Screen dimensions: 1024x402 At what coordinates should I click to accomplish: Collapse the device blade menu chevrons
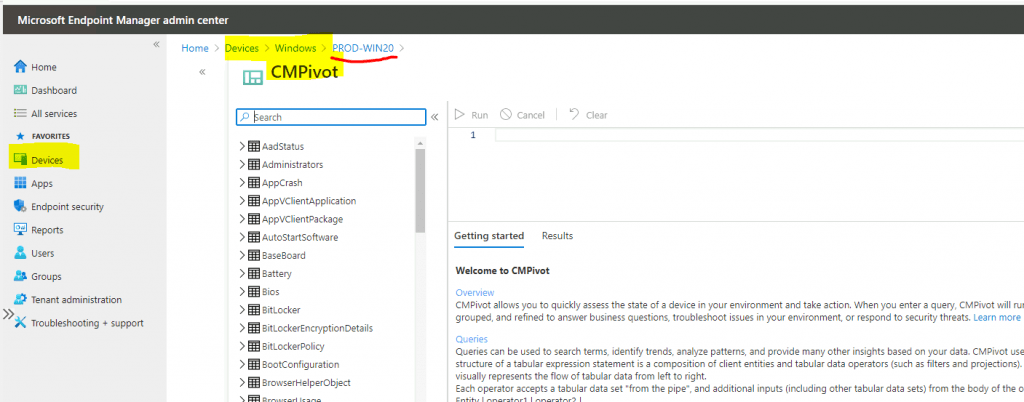[202, 72]
